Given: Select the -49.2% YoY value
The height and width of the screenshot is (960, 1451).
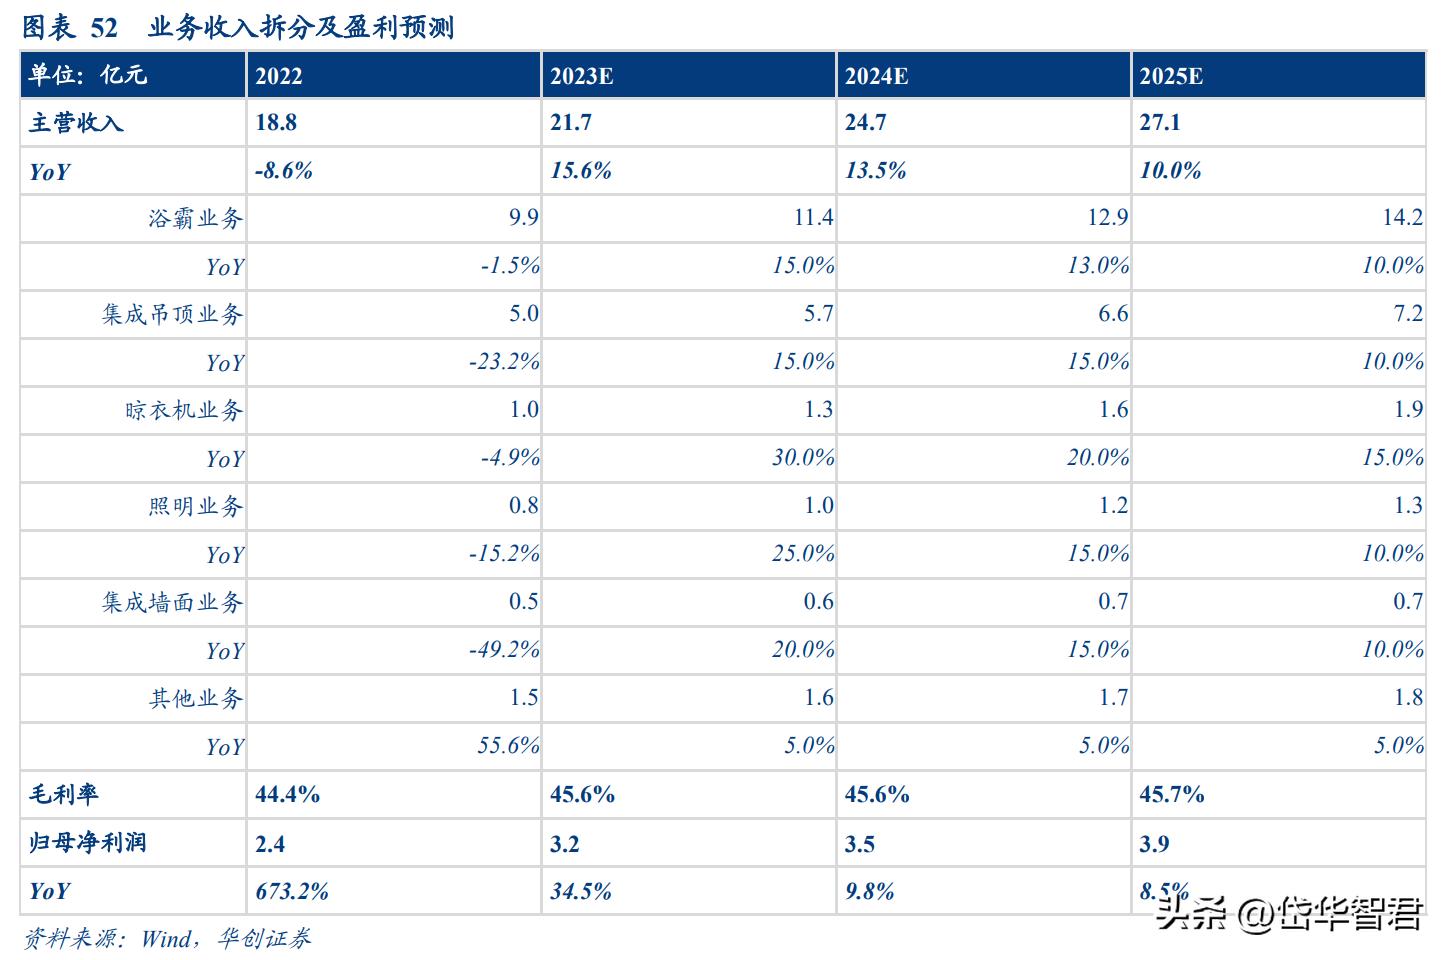Looking at the screenshot, I should pos(504,650).
